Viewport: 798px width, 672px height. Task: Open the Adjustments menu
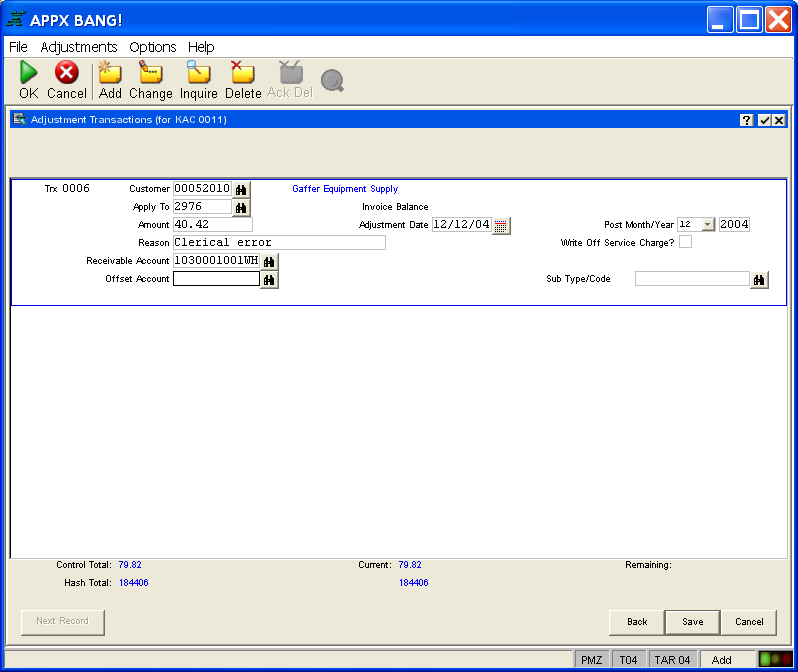tap(79, 47)
